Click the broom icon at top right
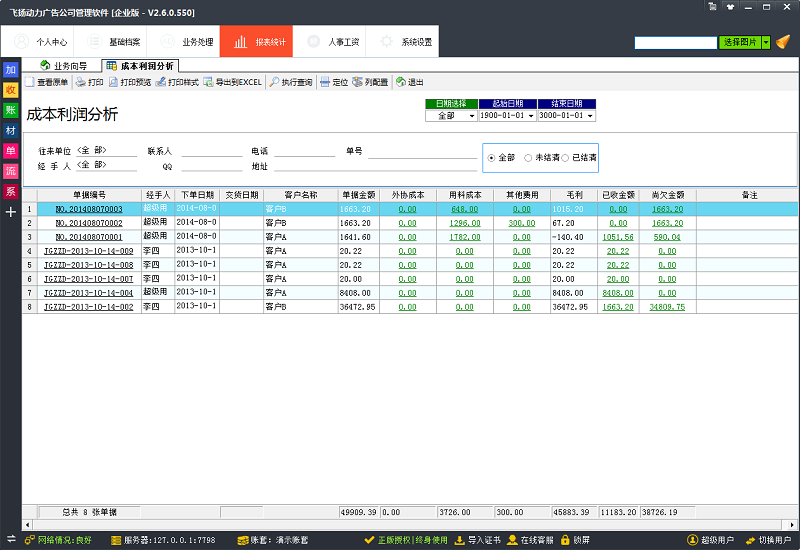This screenshot has width=800, height=550. (783, 43)
